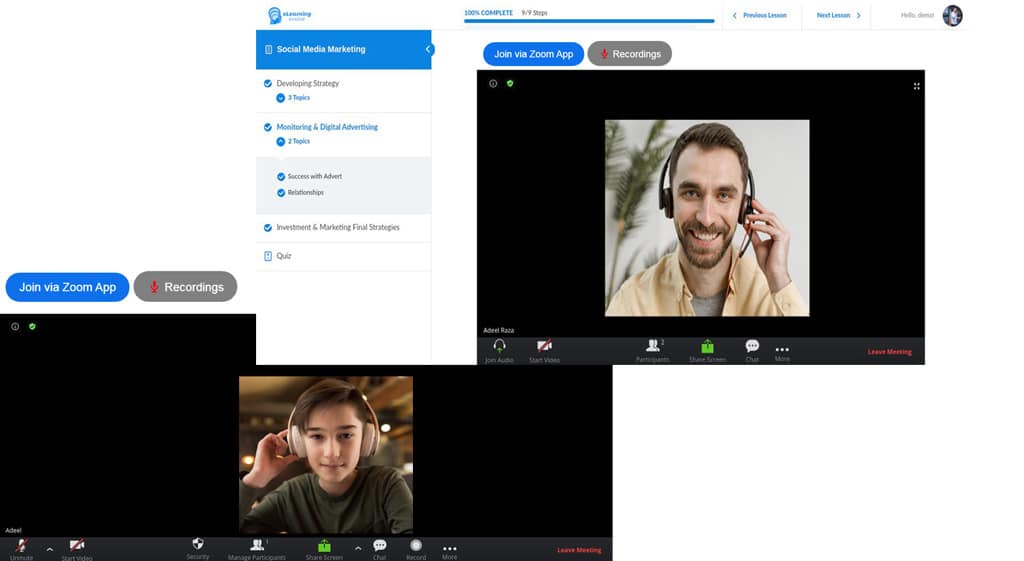Open the Security shield options
Viewport: 1024px width, 561px height.
coord(197,544)
